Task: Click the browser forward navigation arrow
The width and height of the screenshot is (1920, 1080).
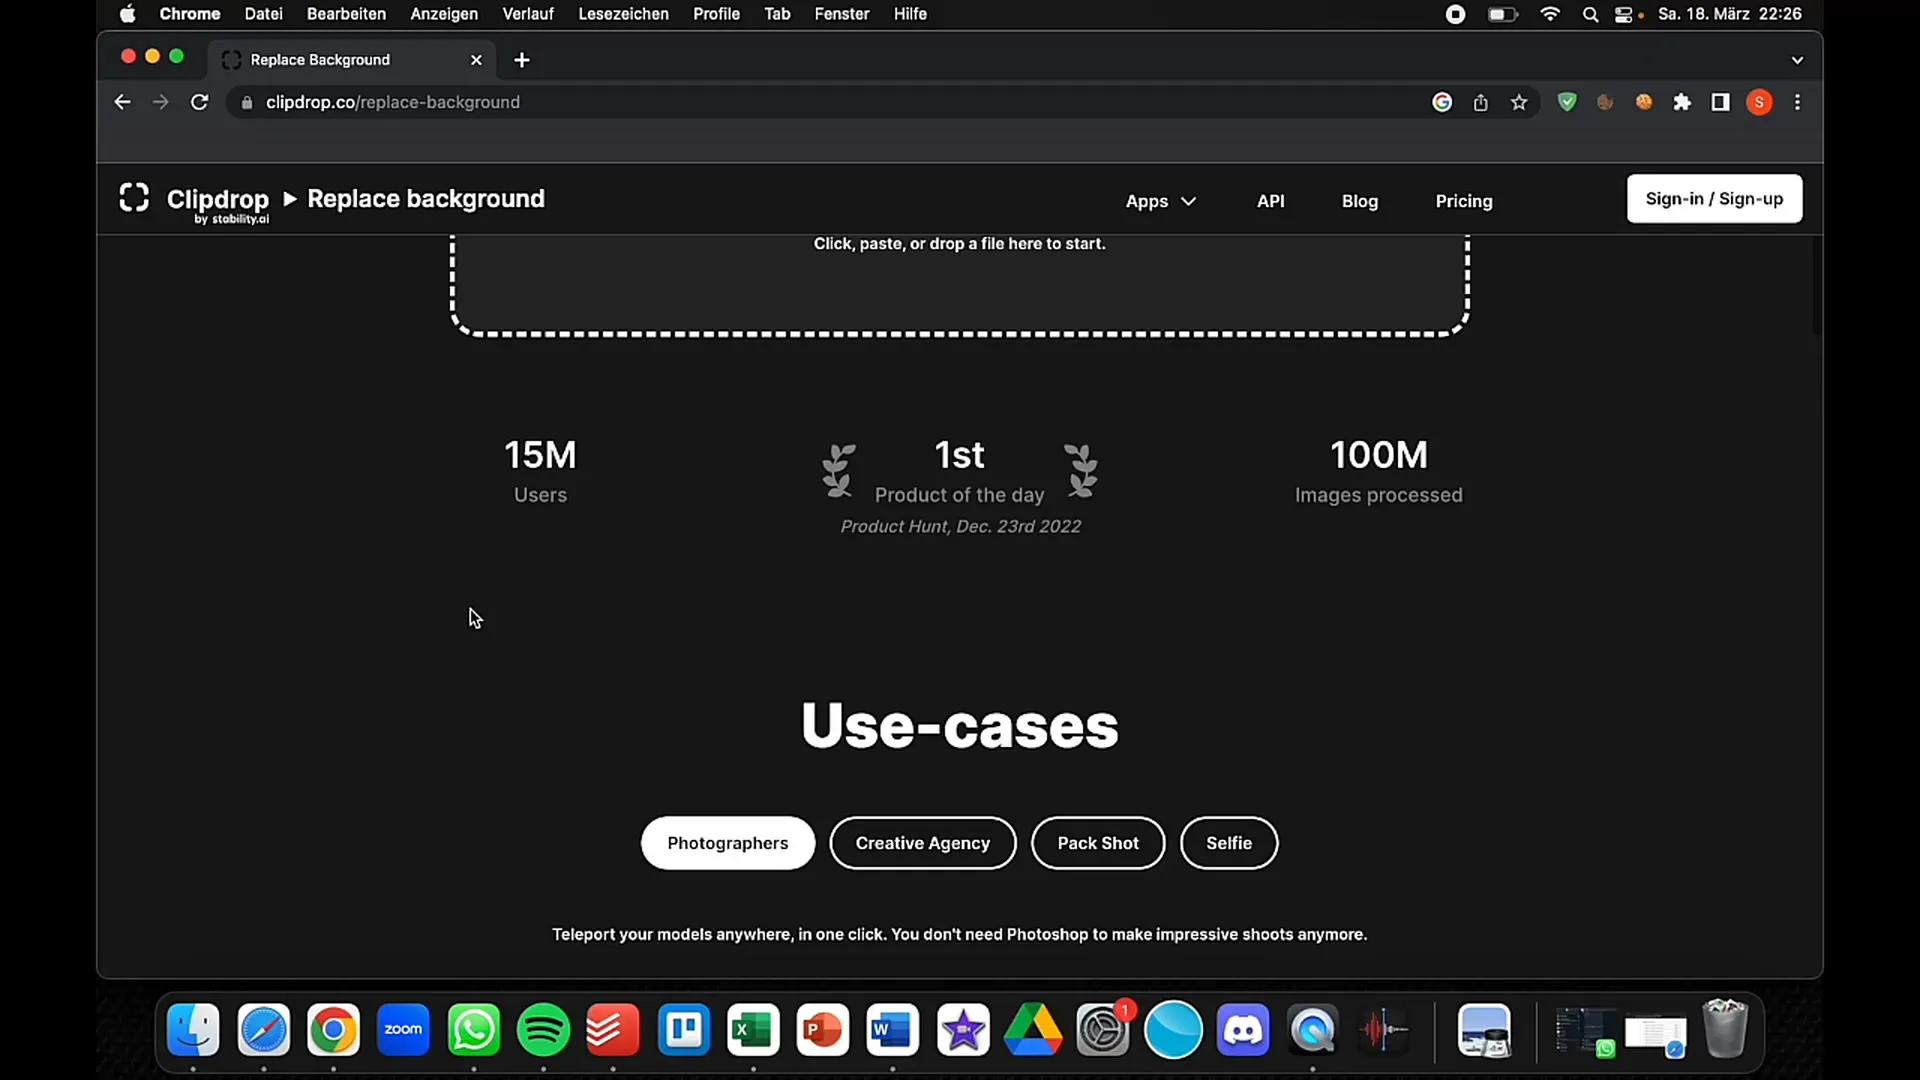Action: pos(160,102)
